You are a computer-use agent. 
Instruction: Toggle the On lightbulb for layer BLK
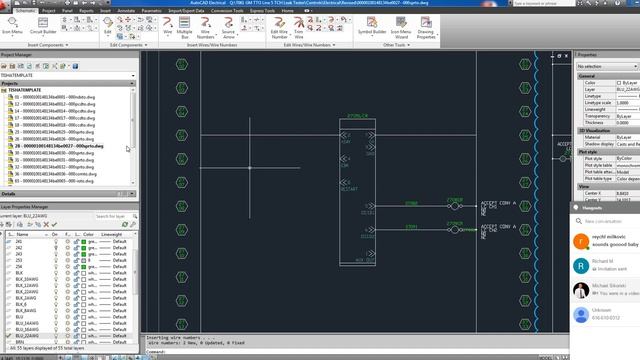[56, 273]
